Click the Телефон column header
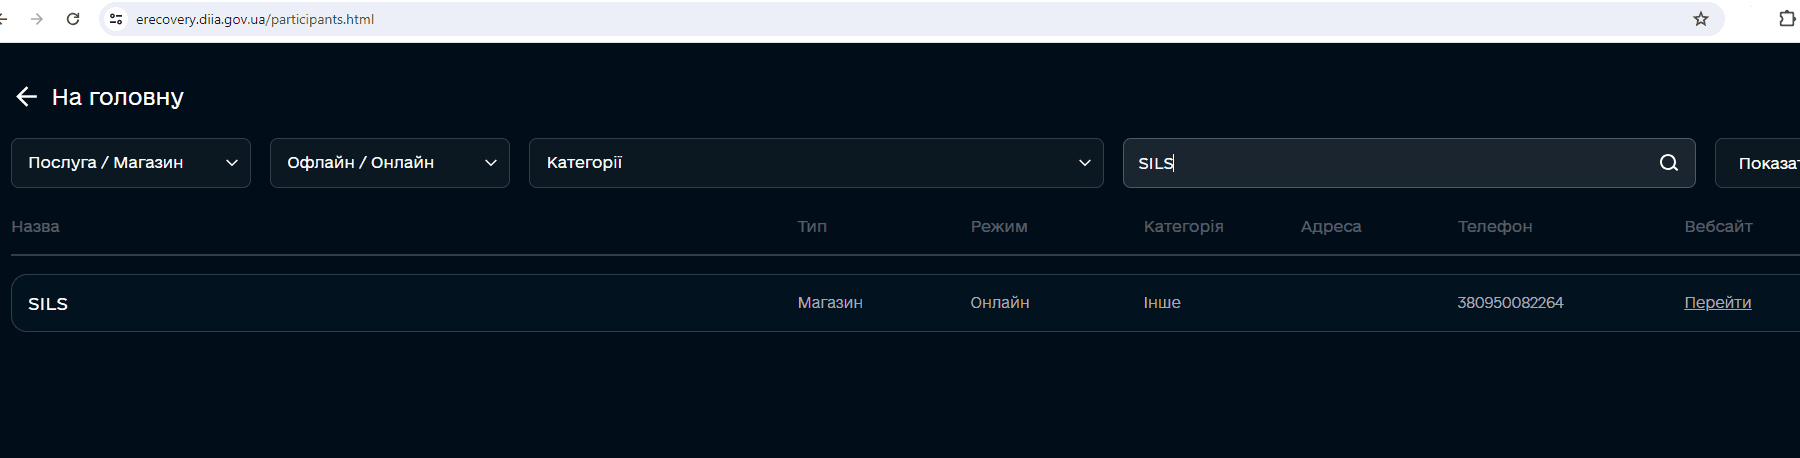 (x=1494, y=227)
